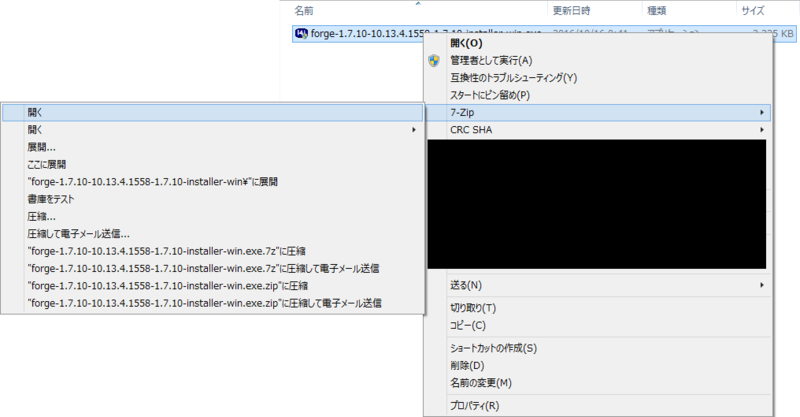Click the shield icon beside 管理者として実行

(434, 61)
